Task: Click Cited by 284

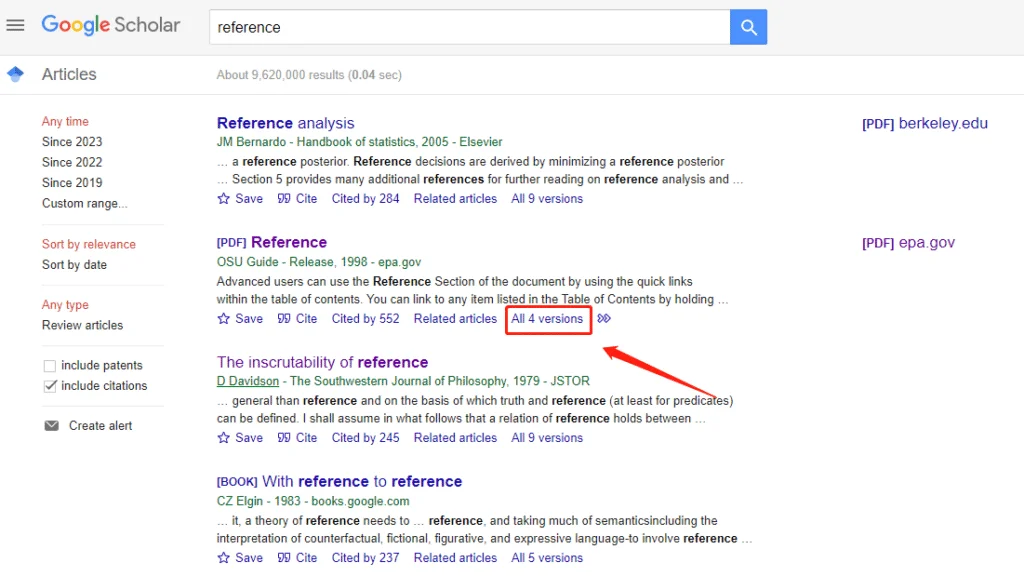Action: point(365,199)
